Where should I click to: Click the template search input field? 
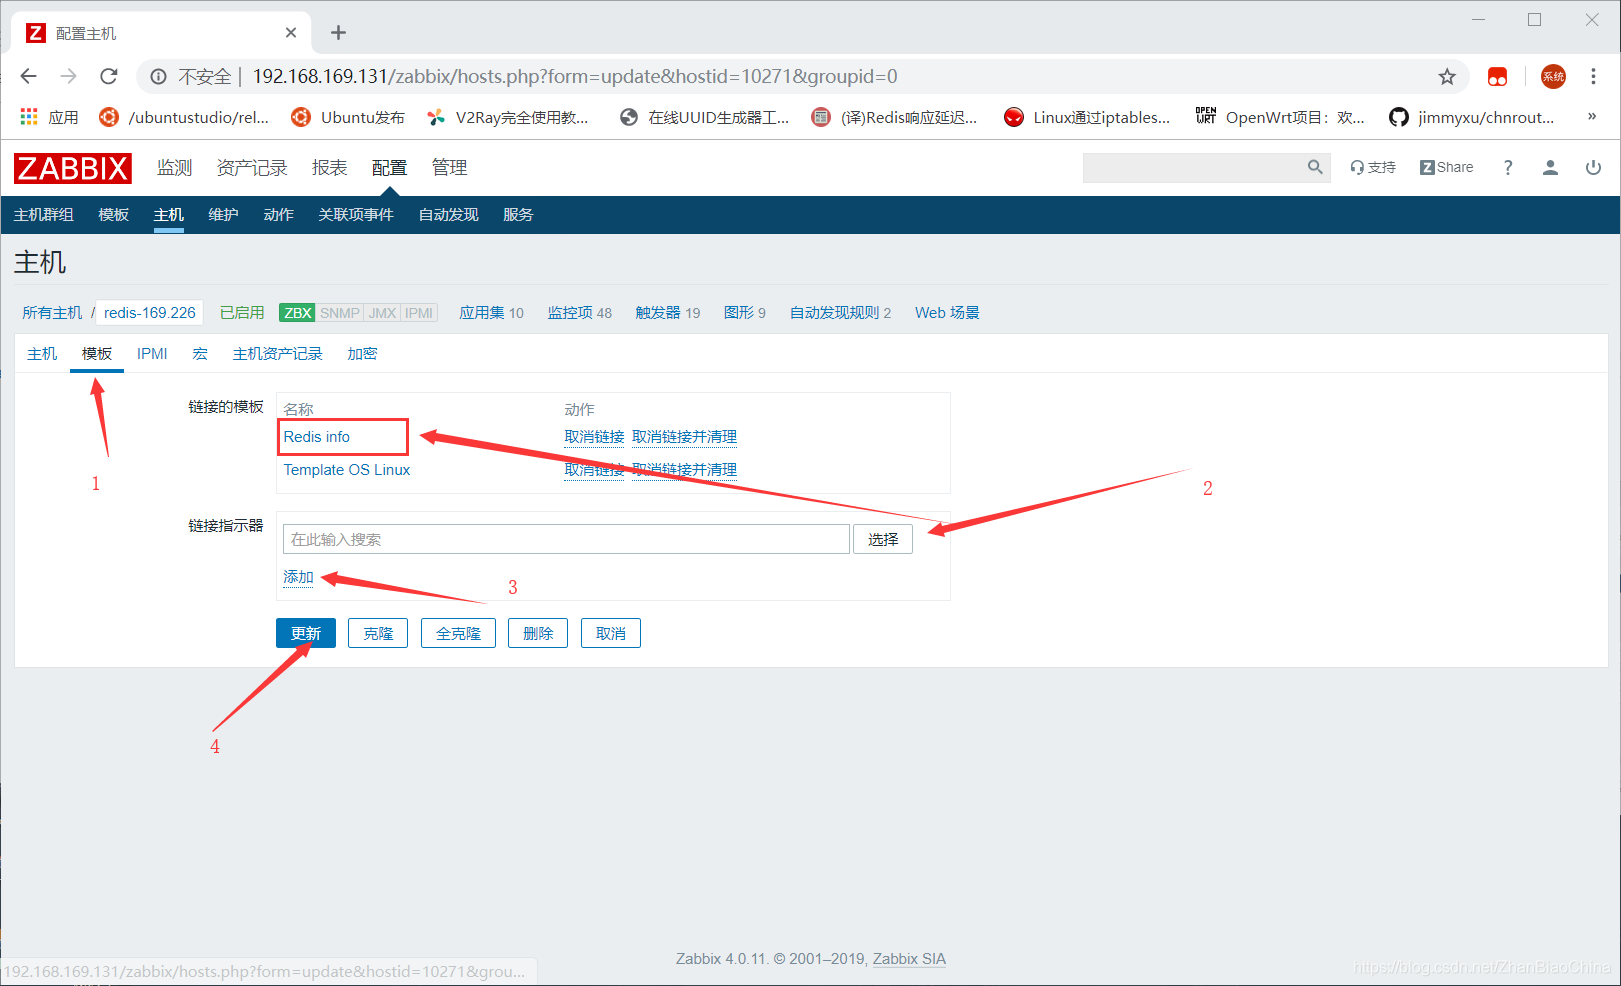[x=566, y=539]
